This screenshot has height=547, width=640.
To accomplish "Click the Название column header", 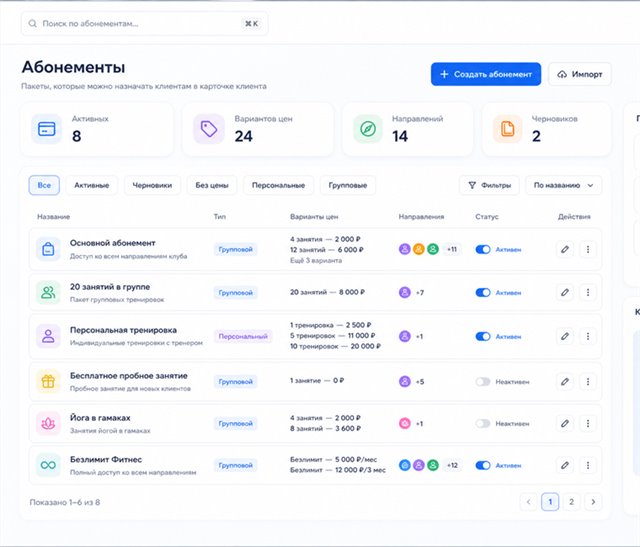I will 53,217.
